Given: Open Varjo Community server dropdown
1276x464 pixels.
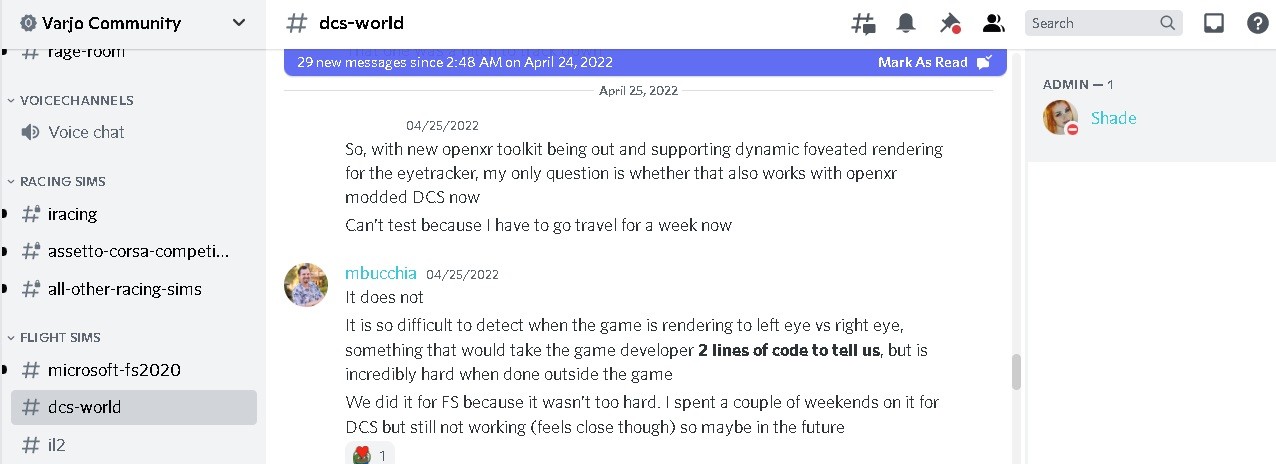Looking at the screenshot, I should [134, 23].
